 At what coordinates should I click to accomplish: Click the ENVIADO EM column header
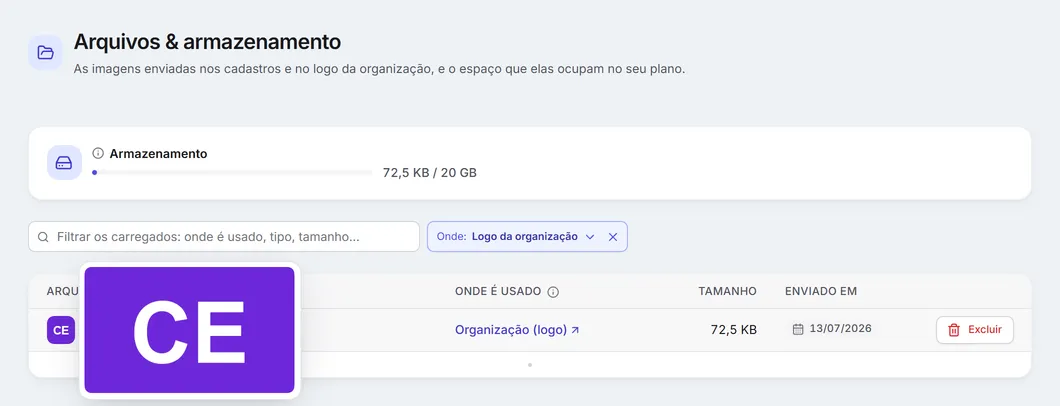821,291
